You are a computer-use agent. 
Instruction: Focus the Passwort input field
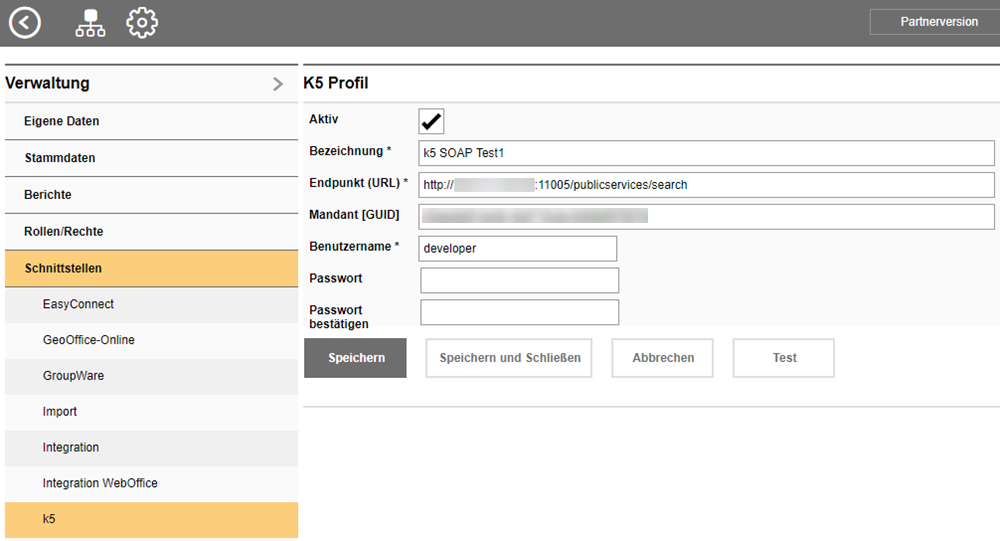519,280
